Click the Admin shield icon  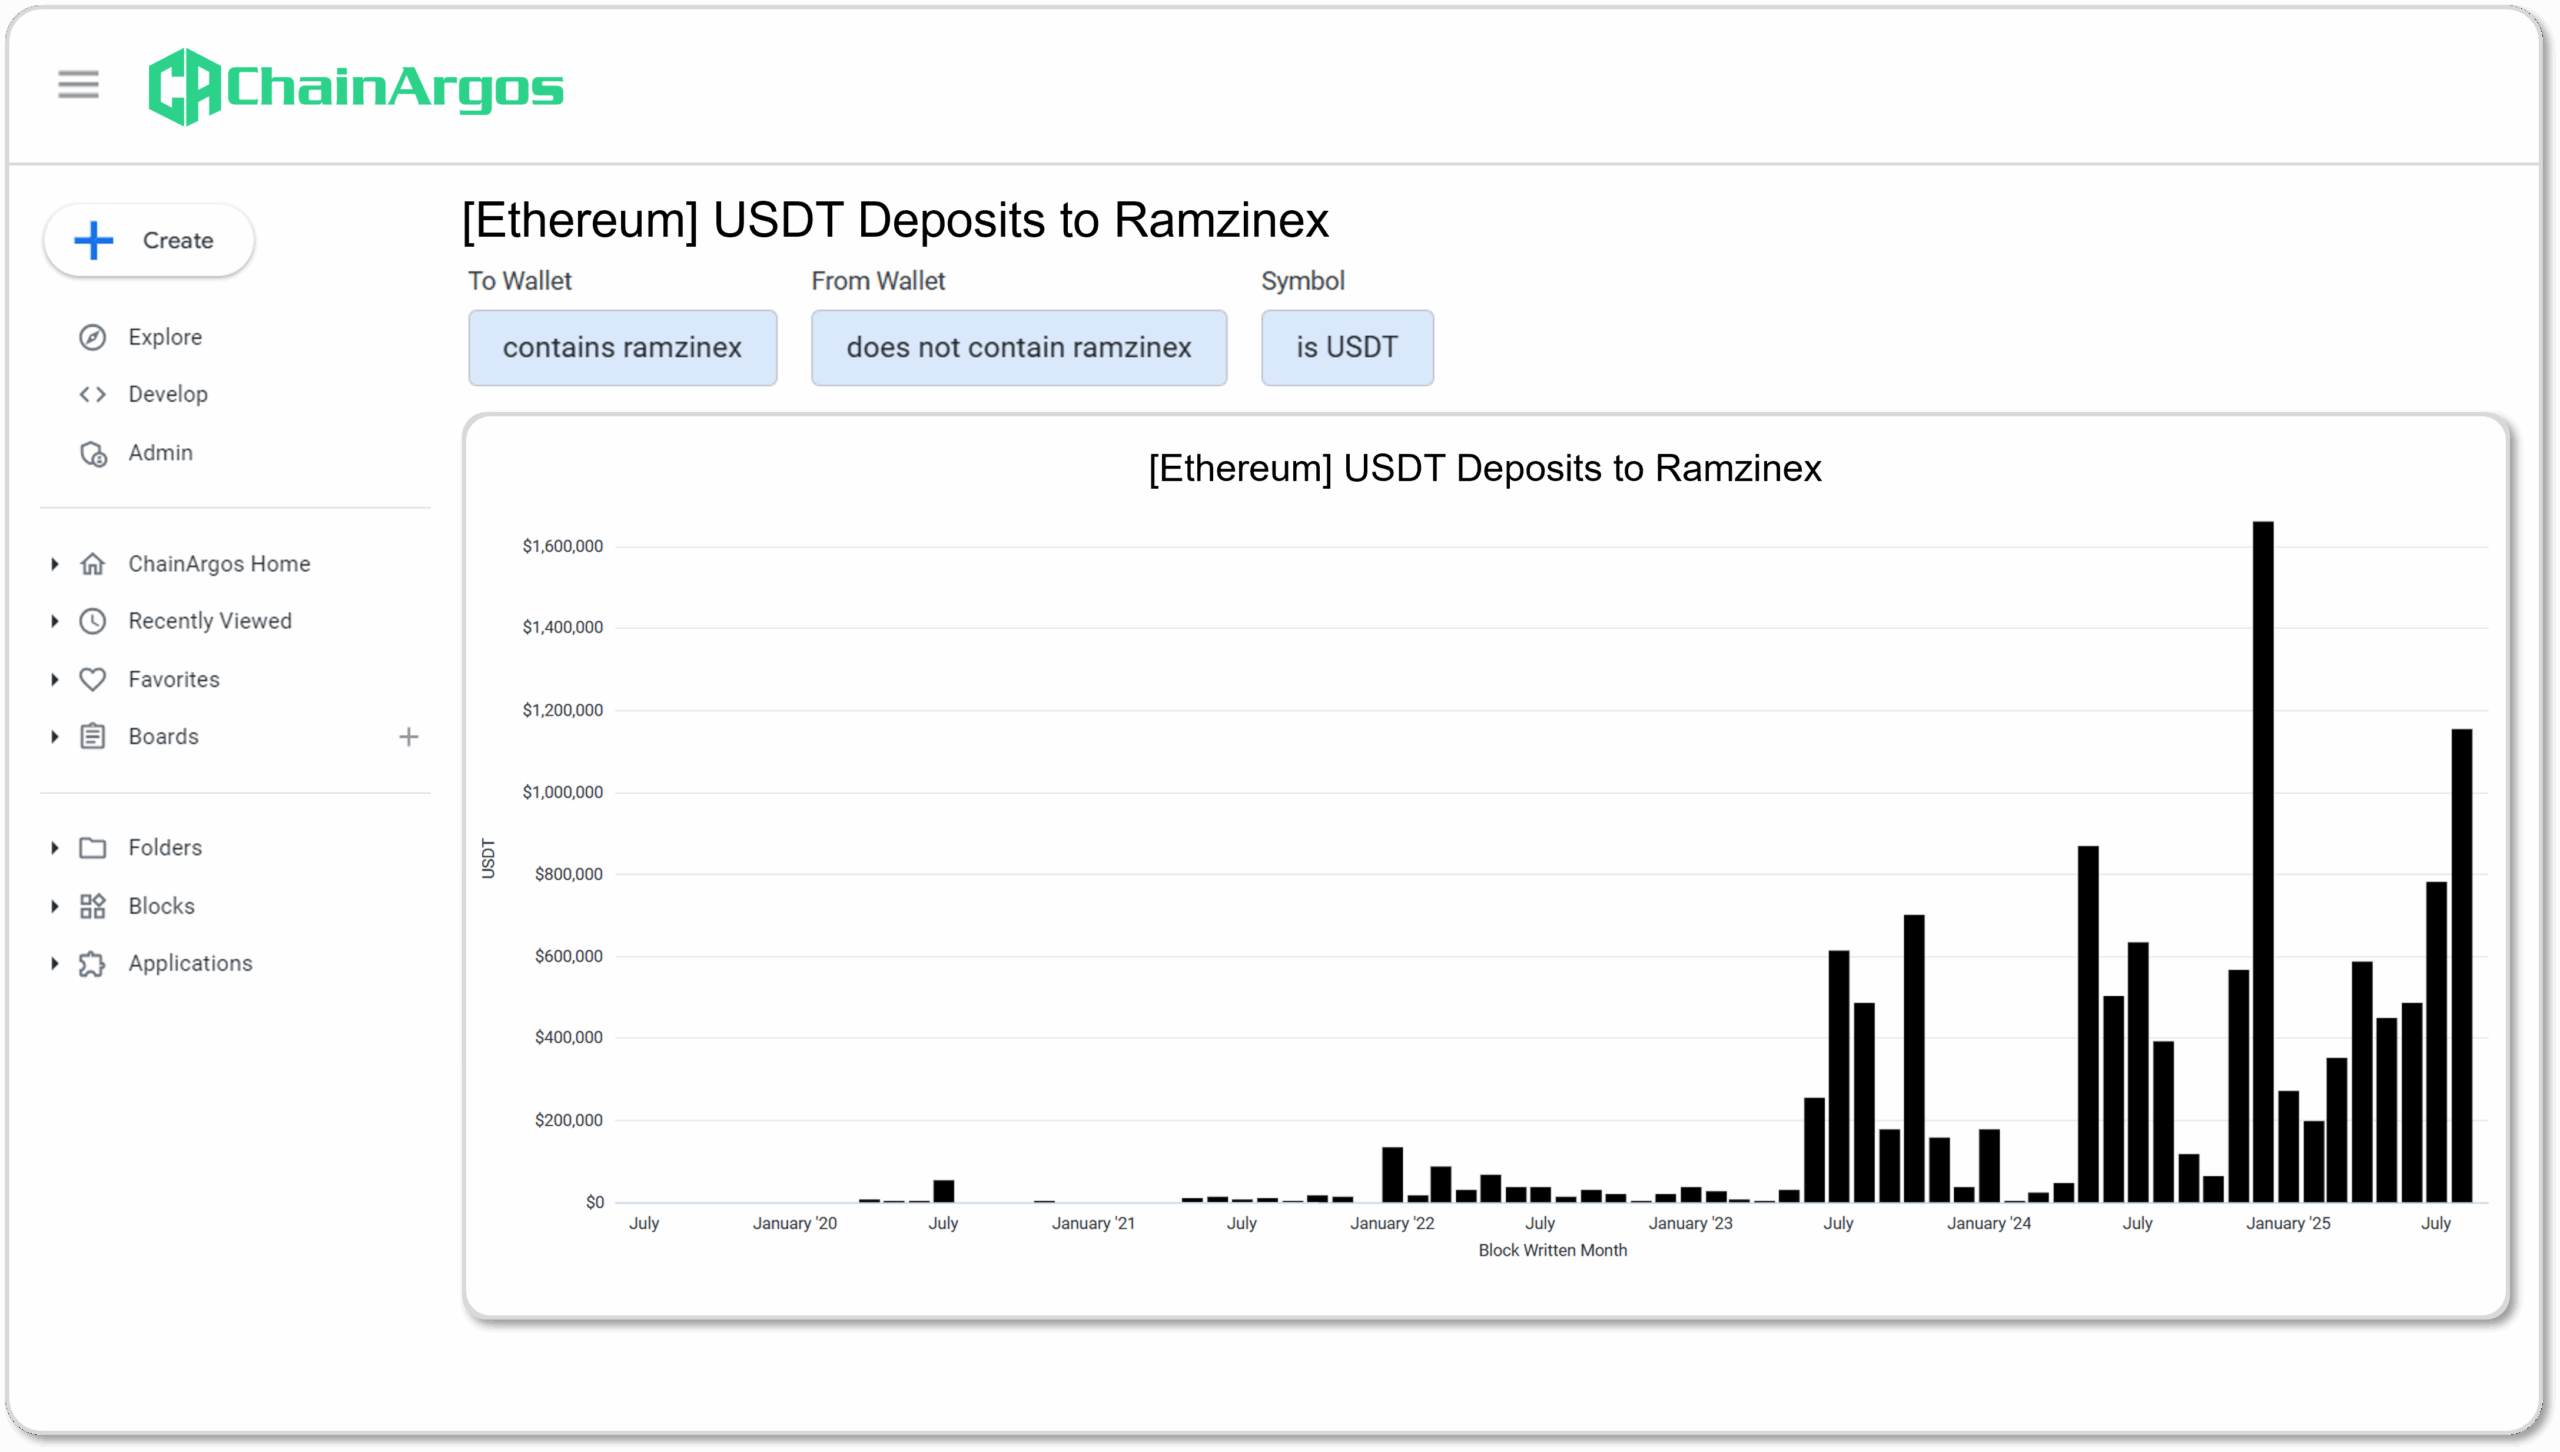click(x=93, y=454)
